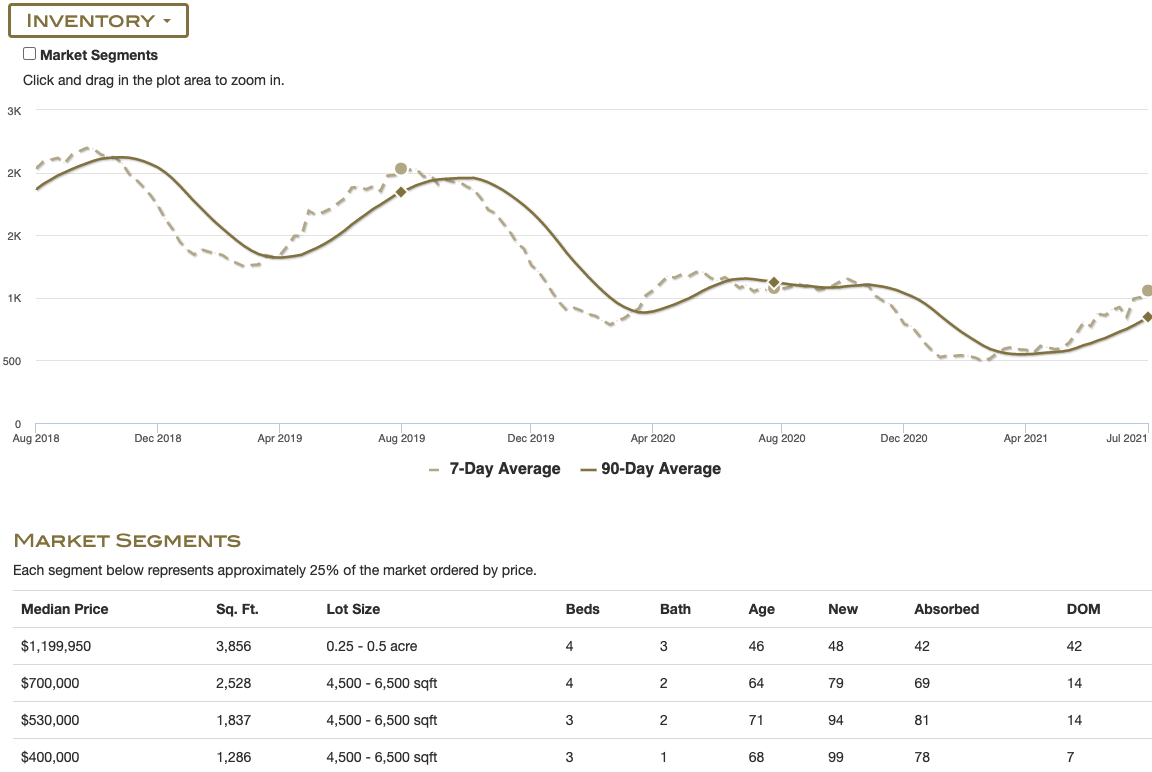Select the 90-day diamond marker at Aug 2019

[x=401, y=192]
